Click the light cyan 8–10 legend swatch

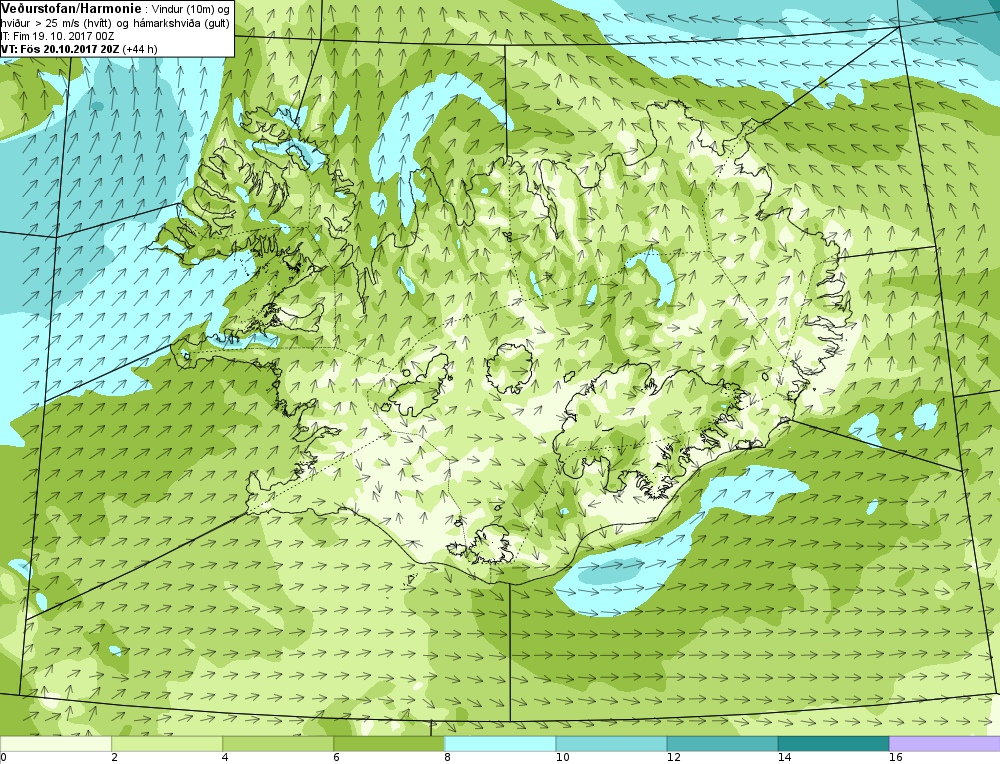[x=500, y=744]
